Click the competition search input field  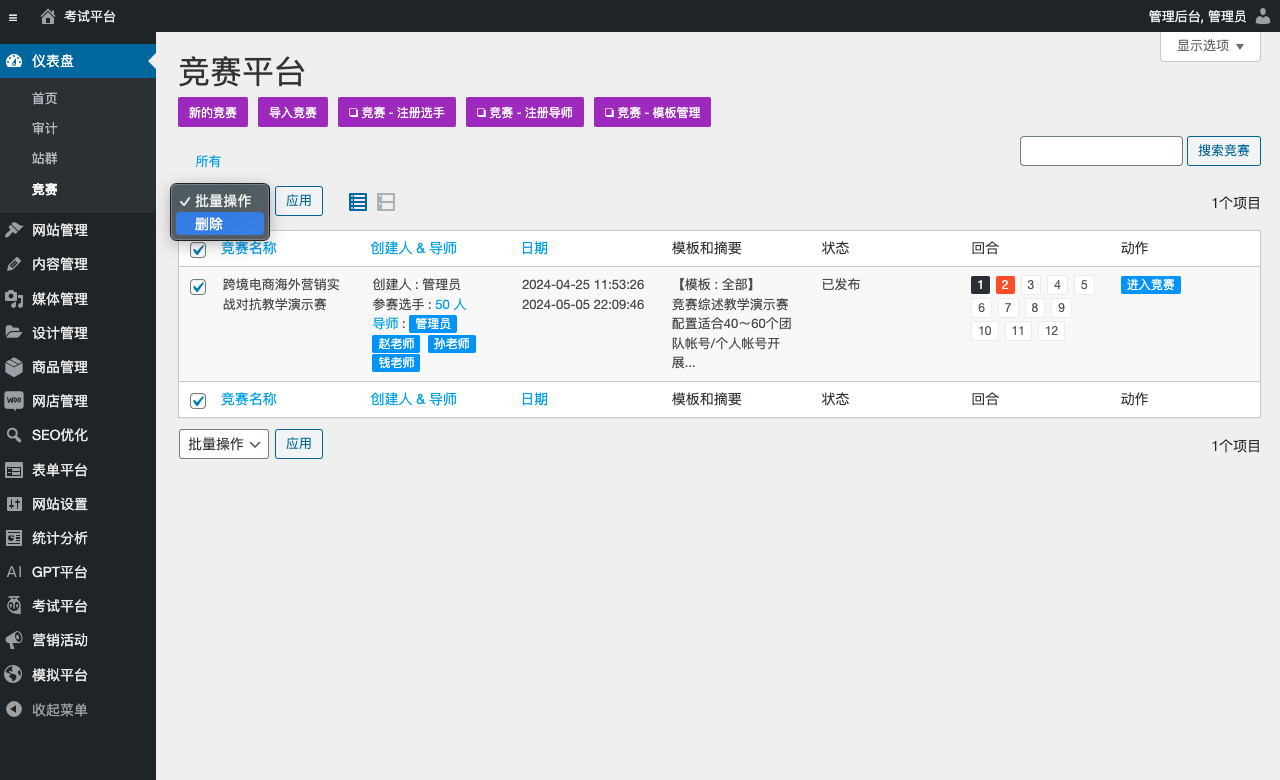pyautogui.click(x=1101, y=151)
